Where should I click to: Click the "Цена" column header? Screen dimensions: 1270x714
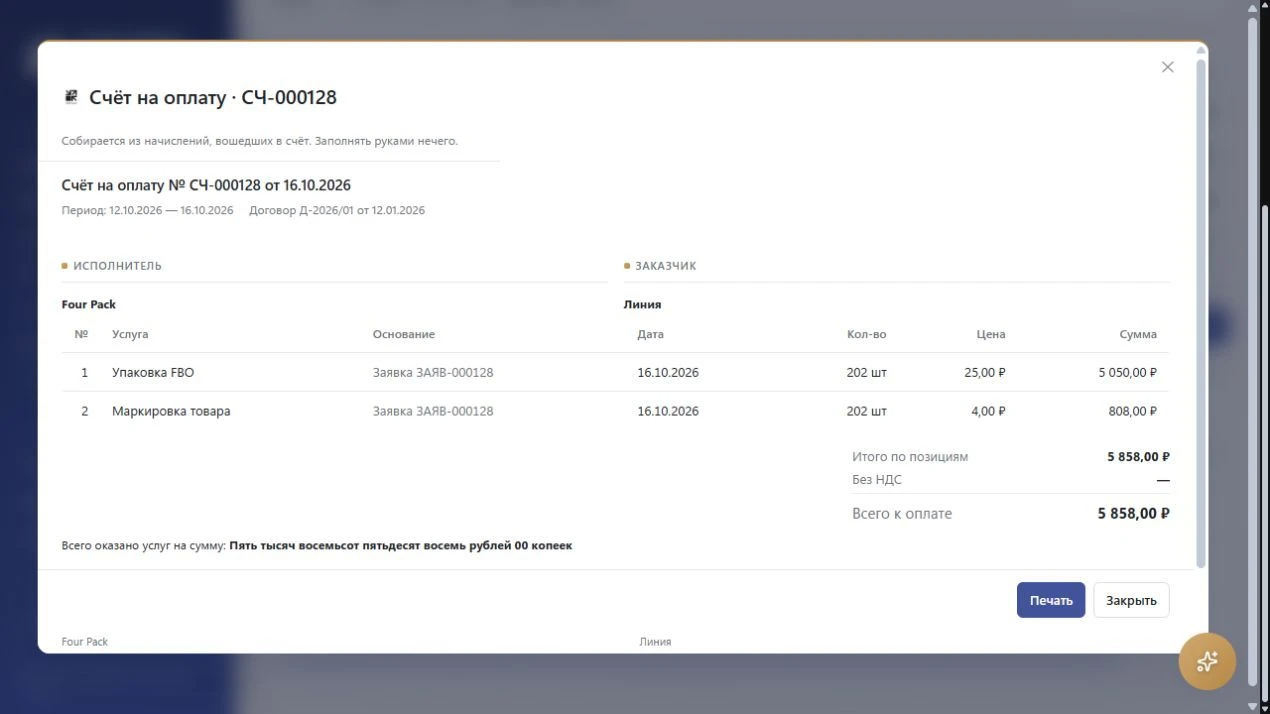pyautogui.click(x=991, y=334)
